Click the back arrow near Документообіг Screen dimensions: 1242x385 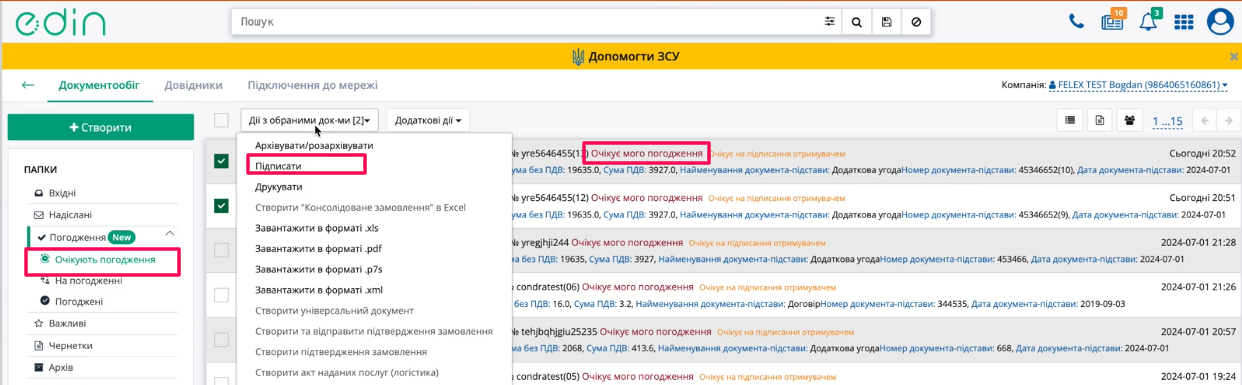pyautogui.click(x=28, y=85)
